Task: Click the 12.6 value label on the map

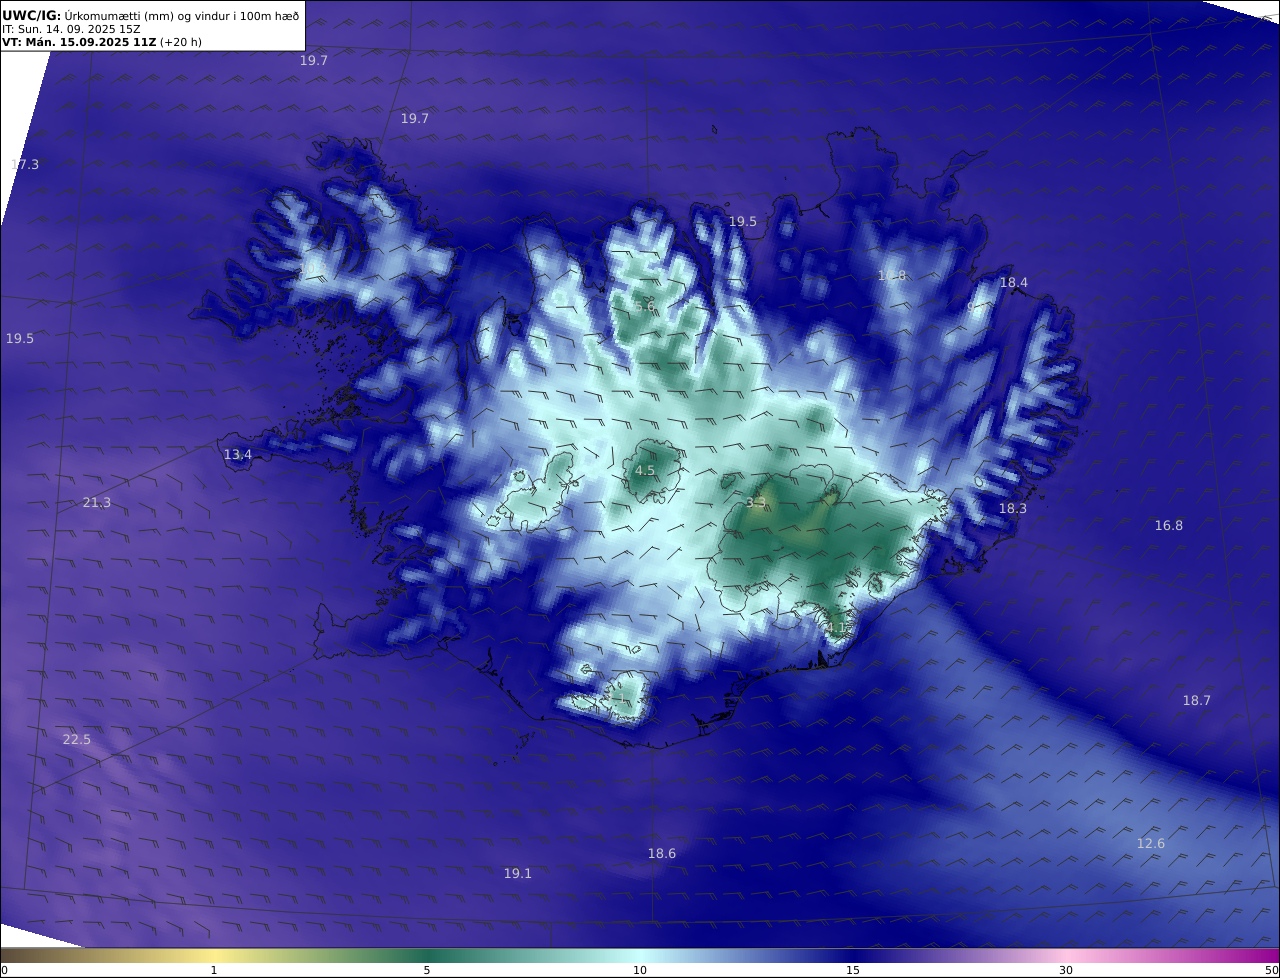Action: 1150,844
